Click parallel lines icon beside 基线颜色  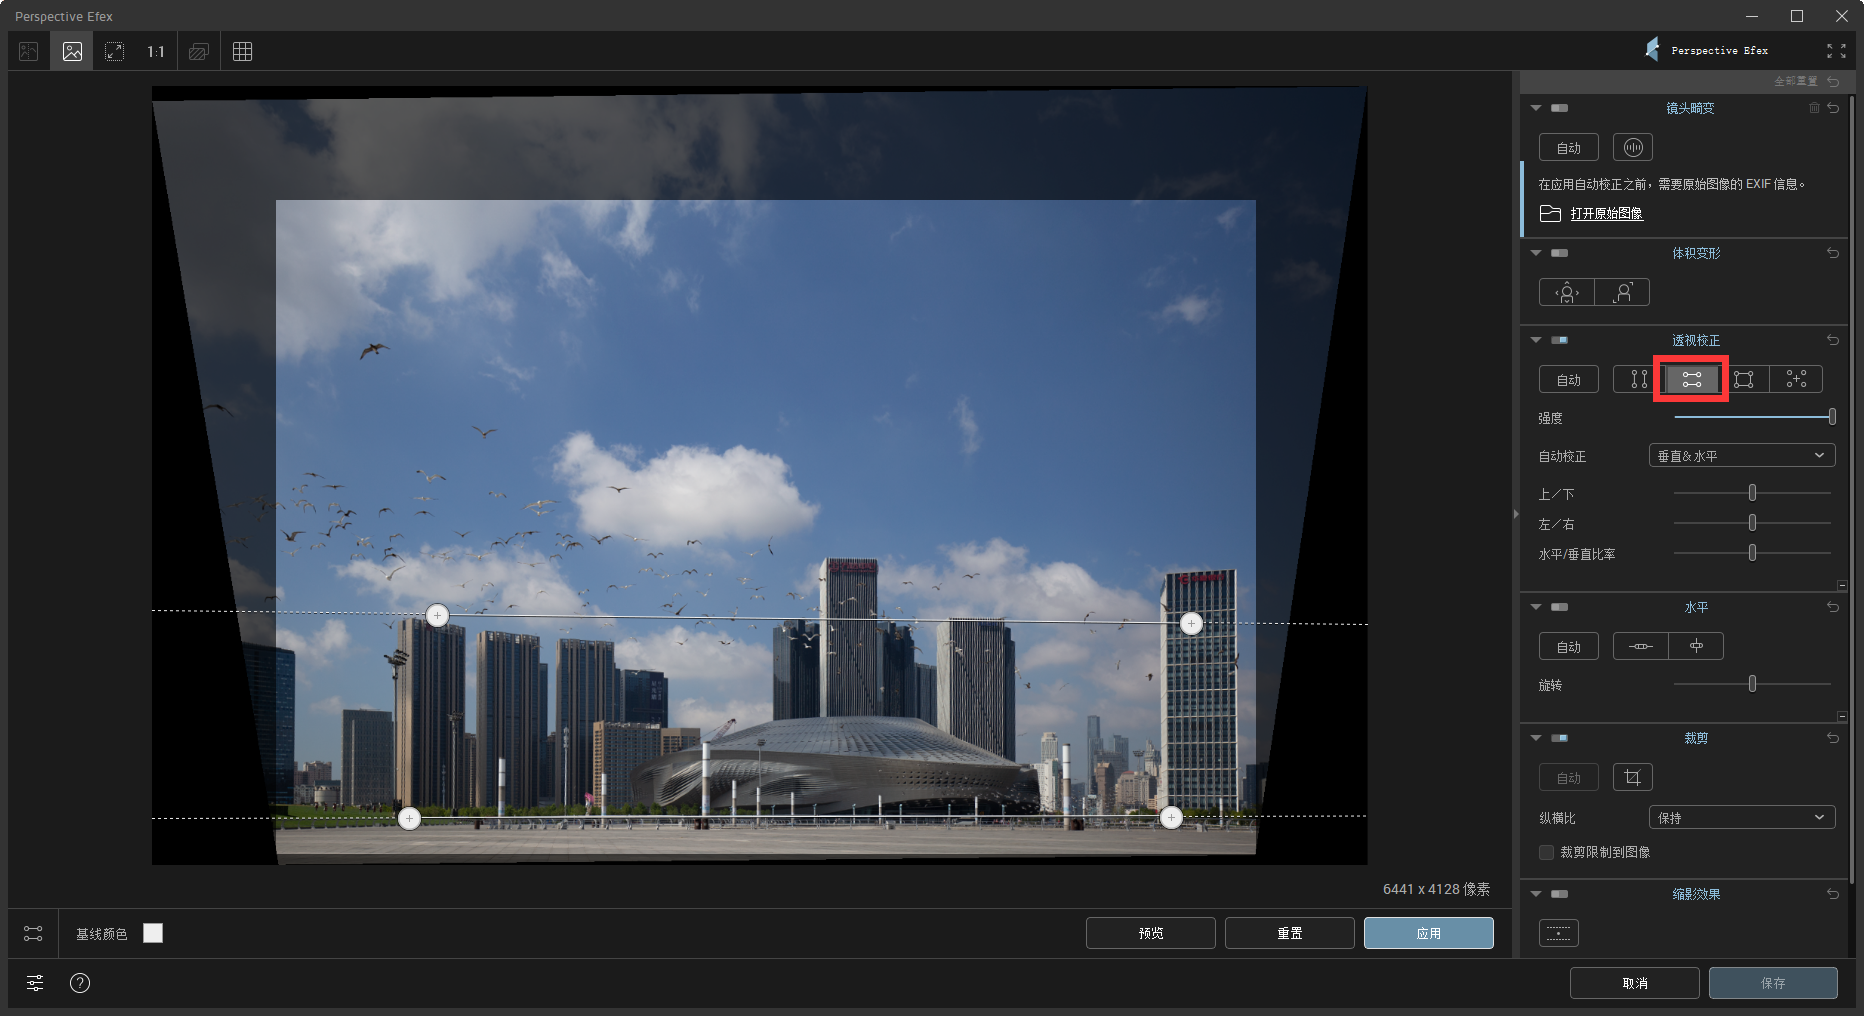[x=33, y=933]
